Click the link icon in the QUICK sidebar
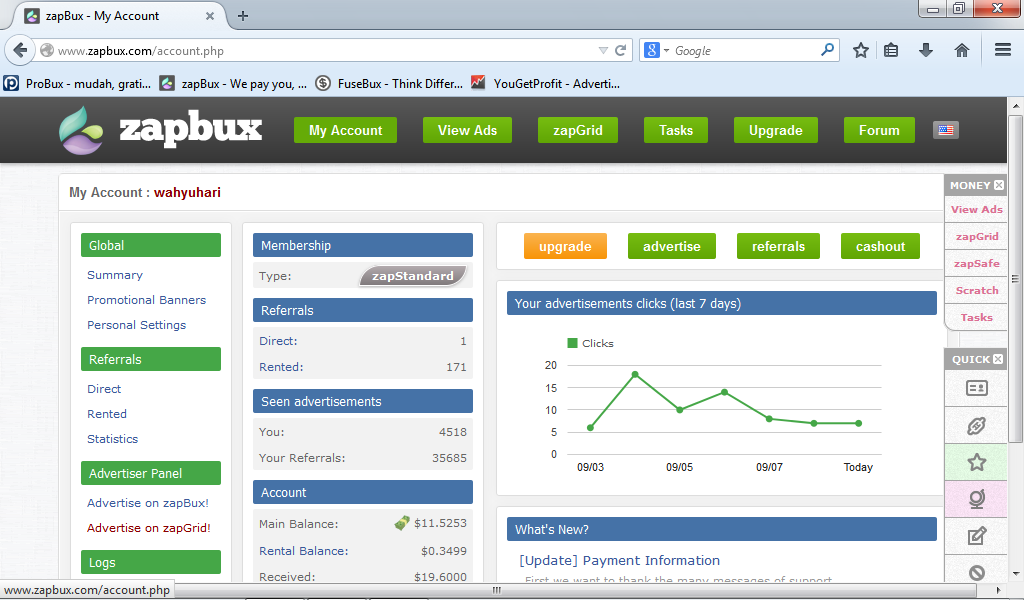The height and width of the screenshot is (600, 1024). tap(975, 425)
